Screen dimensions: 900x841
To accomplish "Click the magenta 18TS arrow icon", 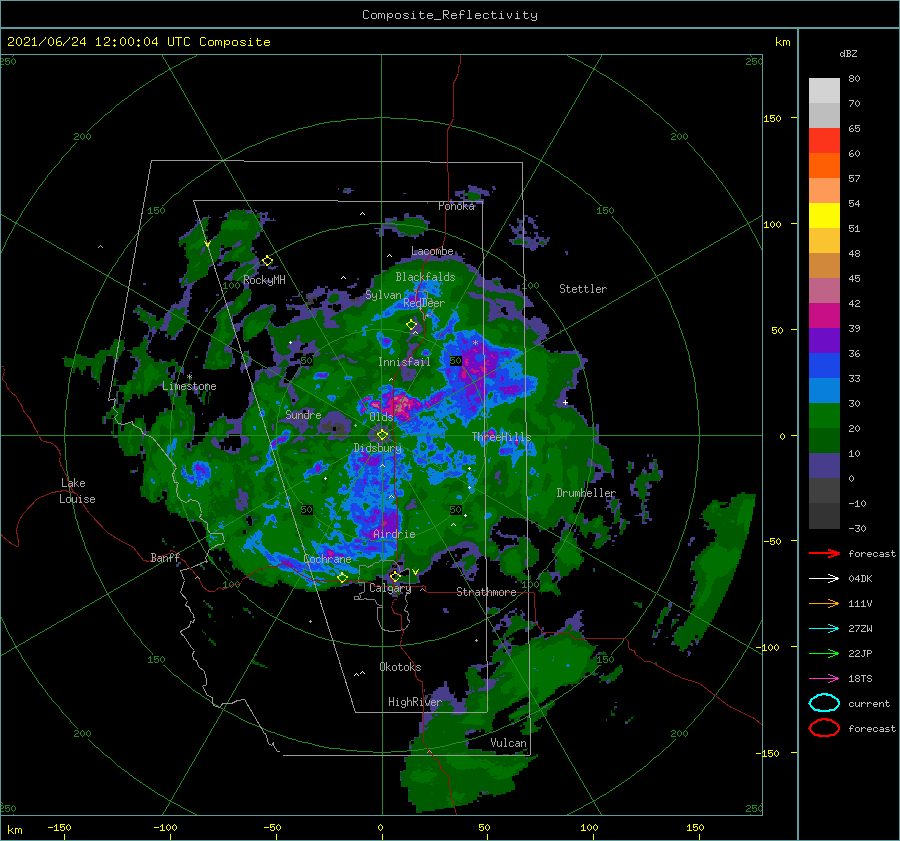I will pyautogui.click(x=824, y=679).
